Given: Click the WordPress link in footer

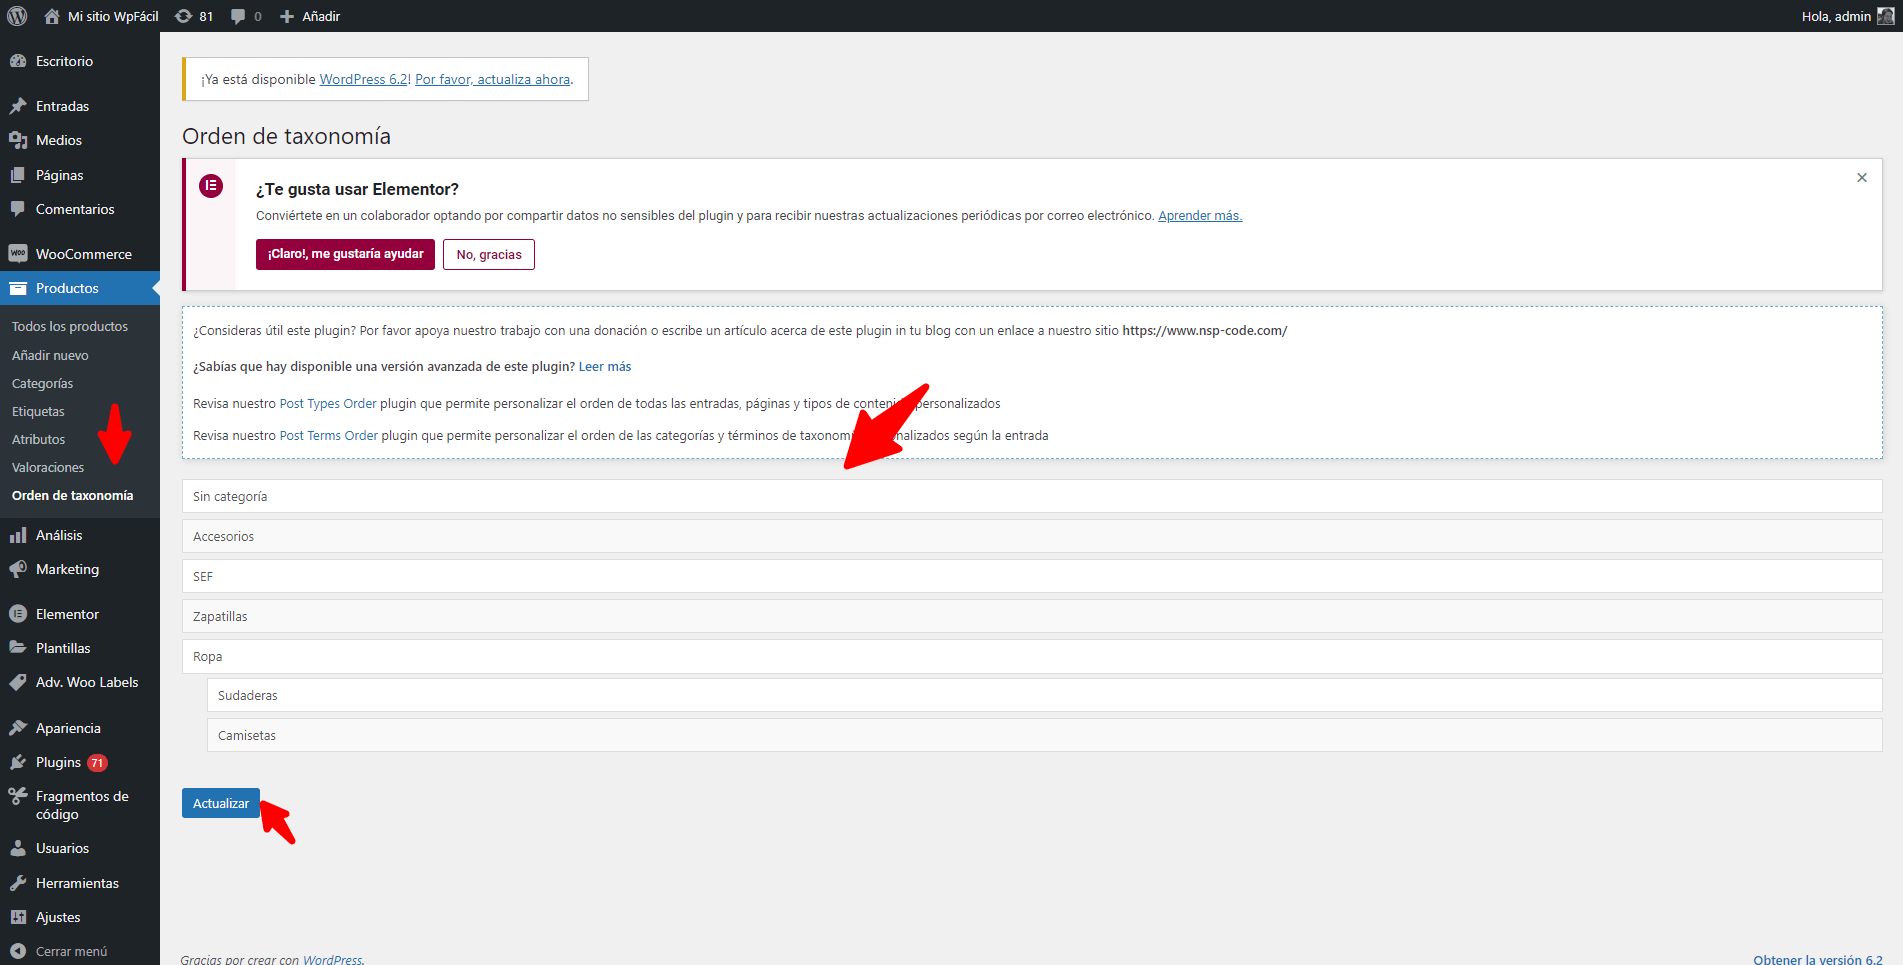Looking at the screenshot, I should click(x=333, y=959).
